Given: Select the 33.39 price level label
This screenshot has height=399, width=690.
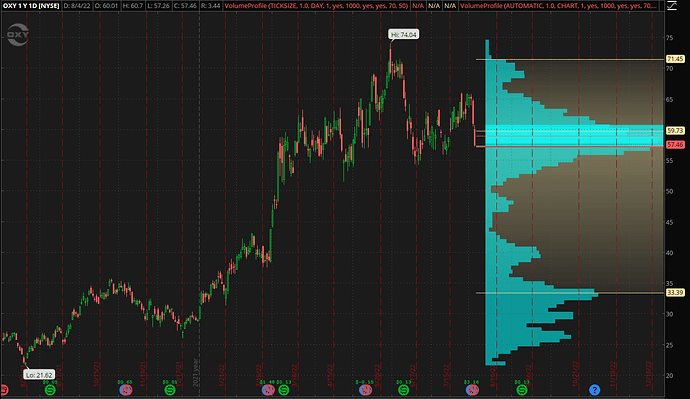Looking at the screenshot, I should coord(675,293).
